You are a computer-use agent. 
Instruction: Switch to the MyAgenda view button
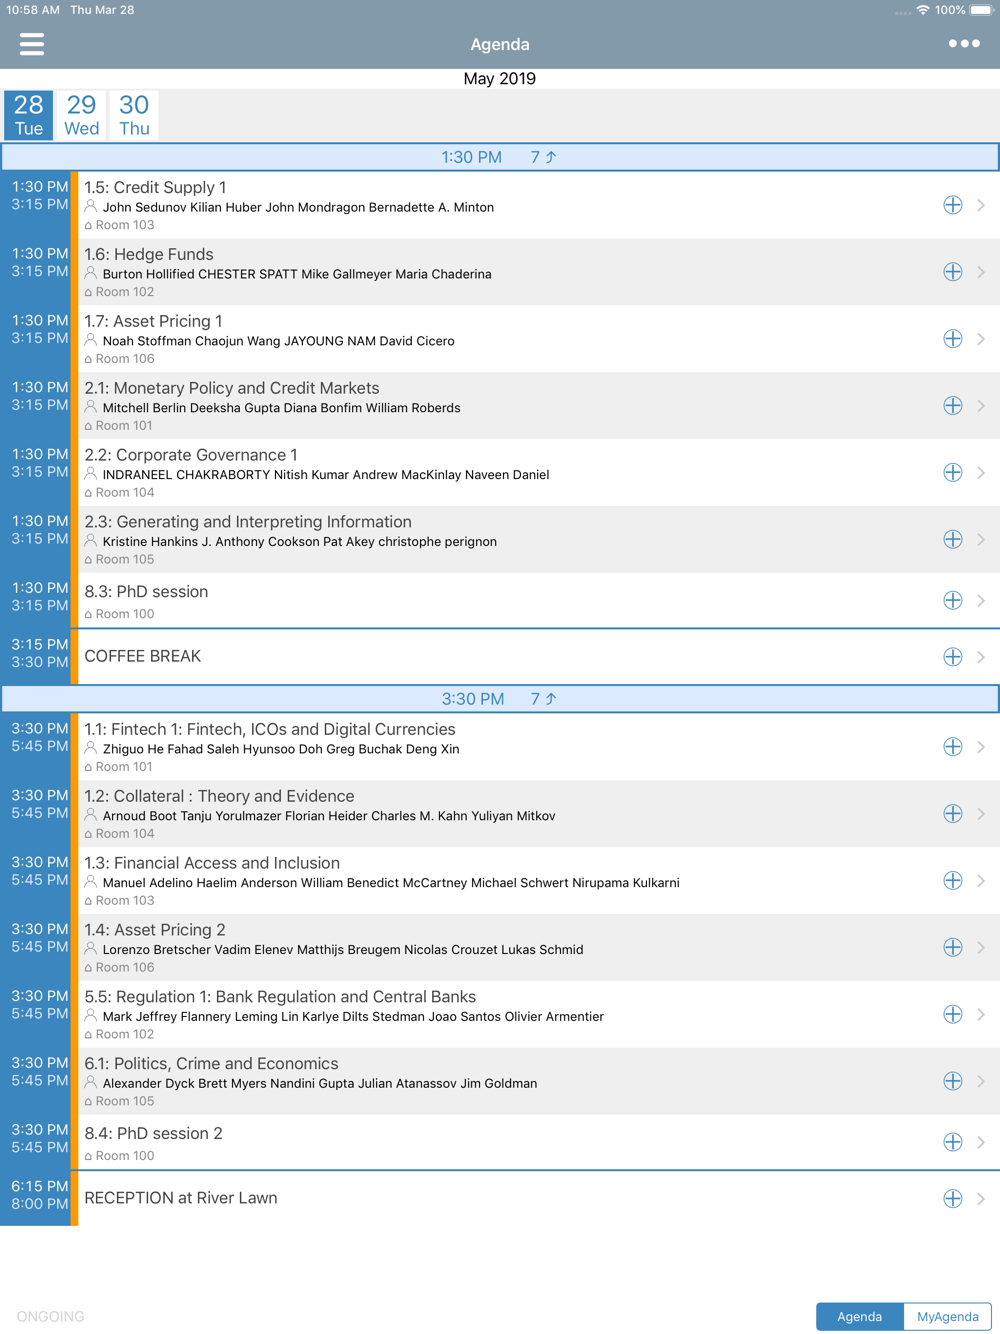(x=948, y=1316)
